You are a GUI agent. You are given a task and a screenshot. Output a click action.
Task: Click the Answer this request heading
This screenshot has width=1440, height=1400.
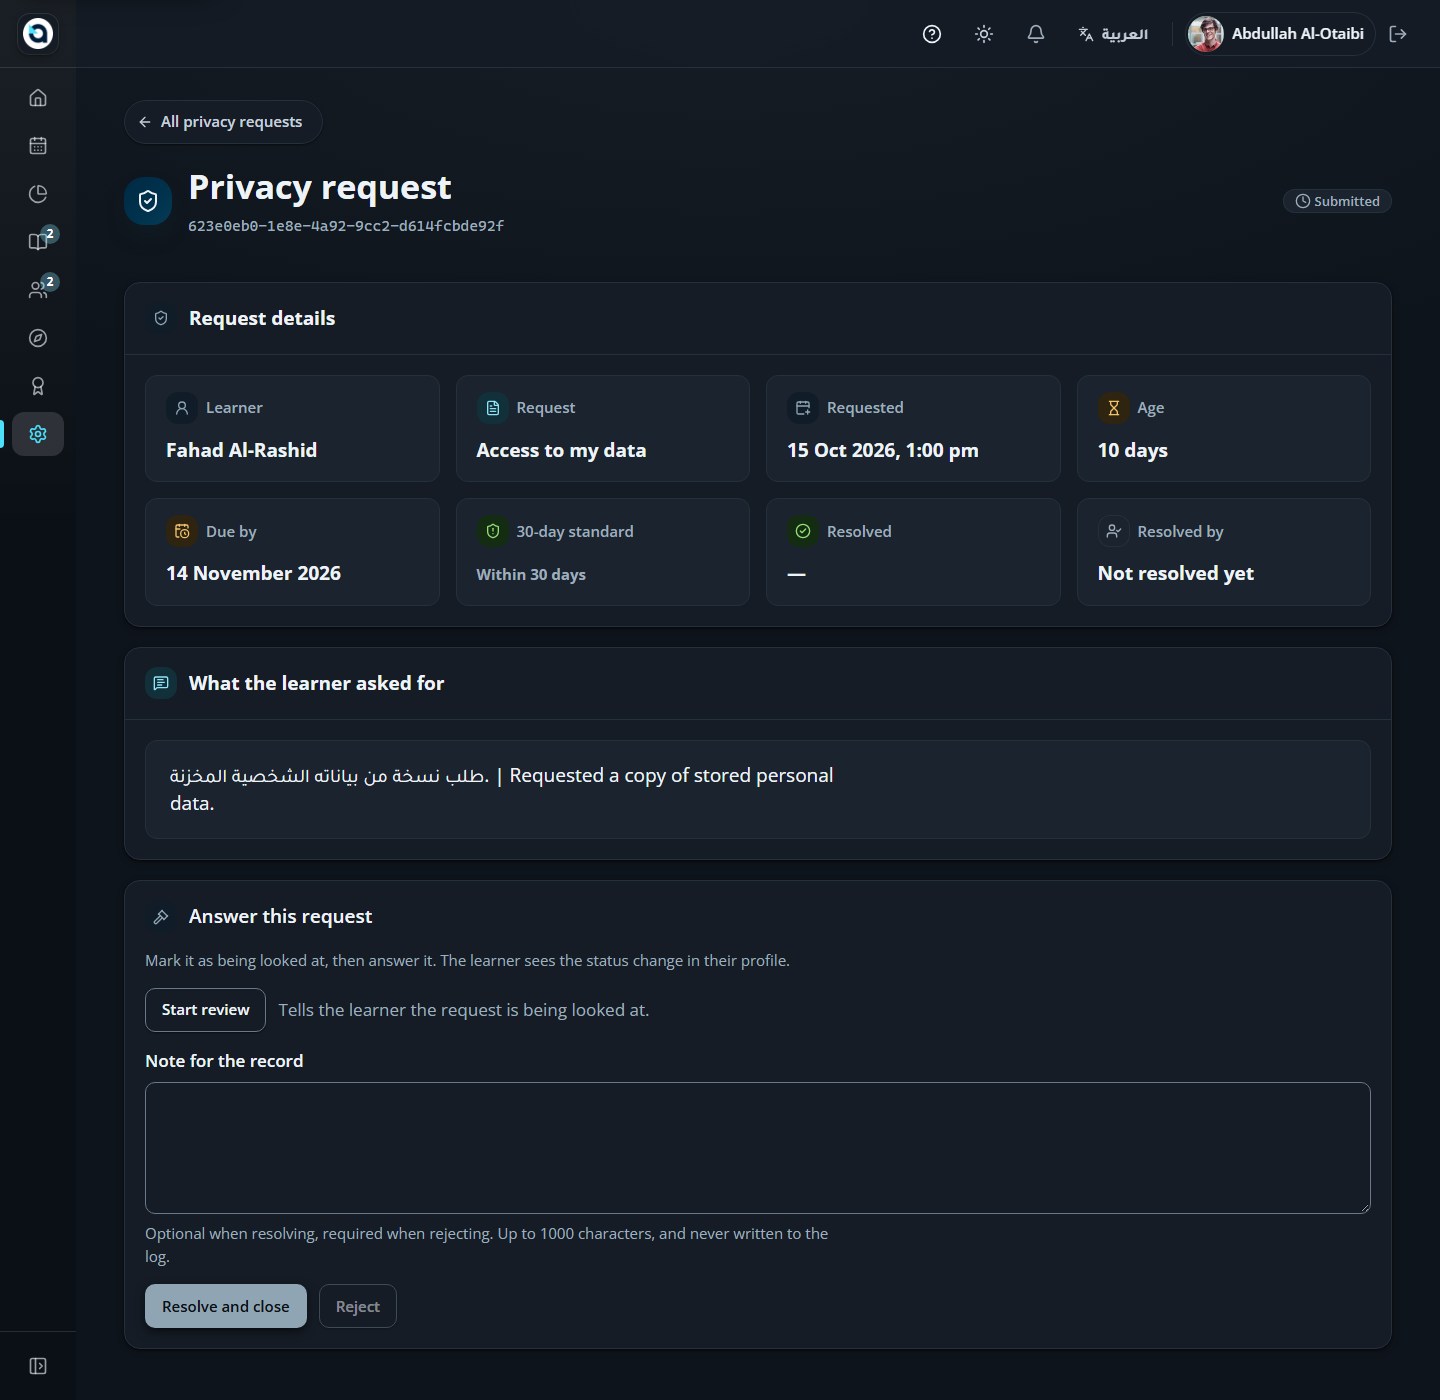280,916
